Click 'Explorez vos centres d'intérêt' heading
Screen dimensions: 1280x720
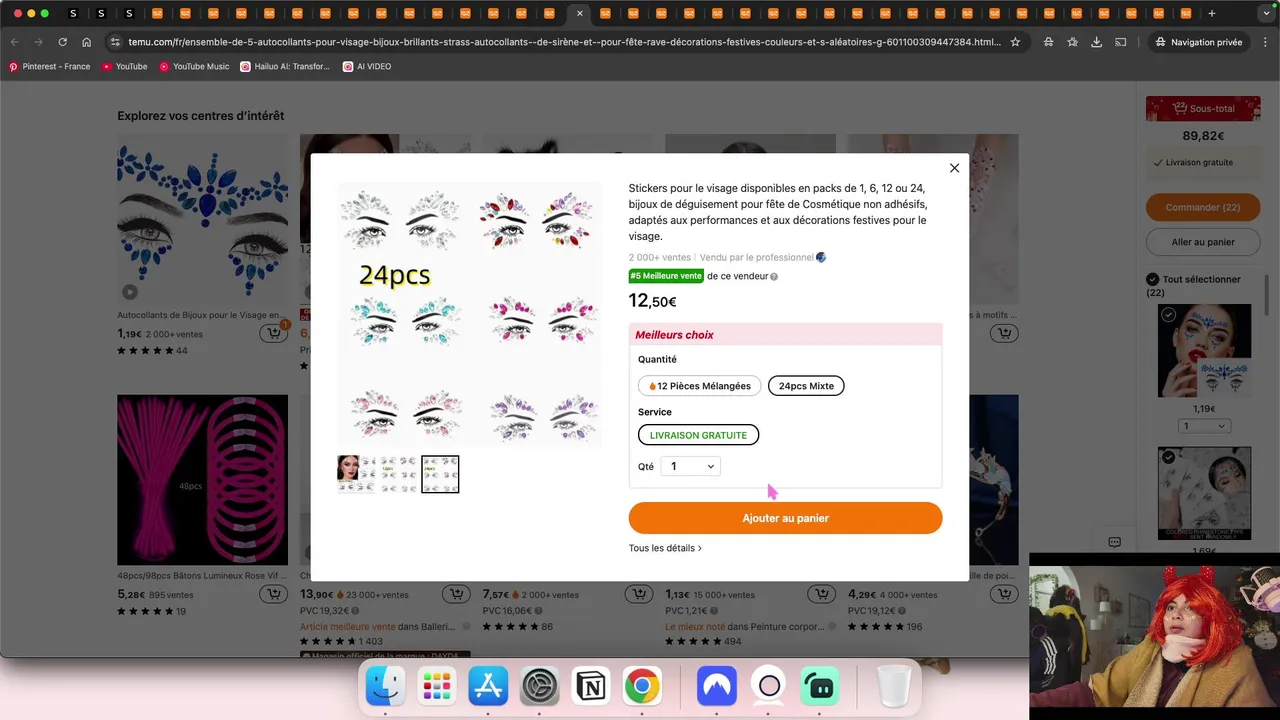(201, 116)
